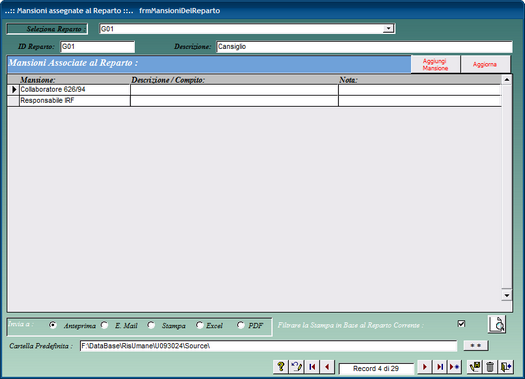525x379 pixels.
Task: Create a new record with arrow-asterisk icon
Action: (455, 367)
